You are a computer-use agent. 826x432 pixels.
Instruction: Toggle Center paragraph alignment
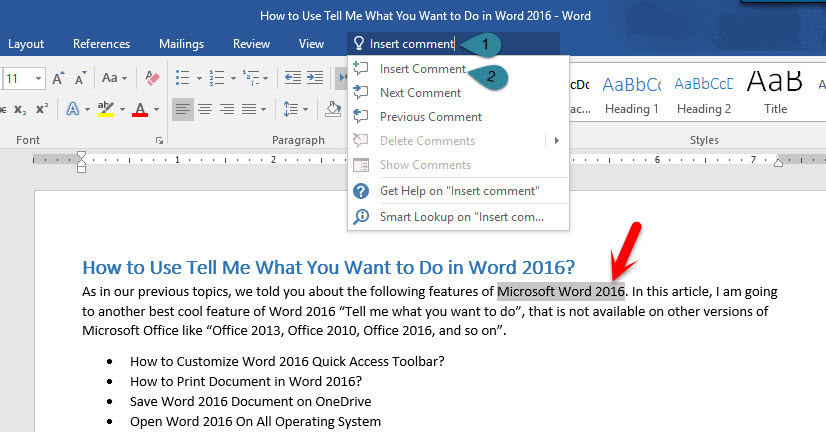tap(205, 109)
